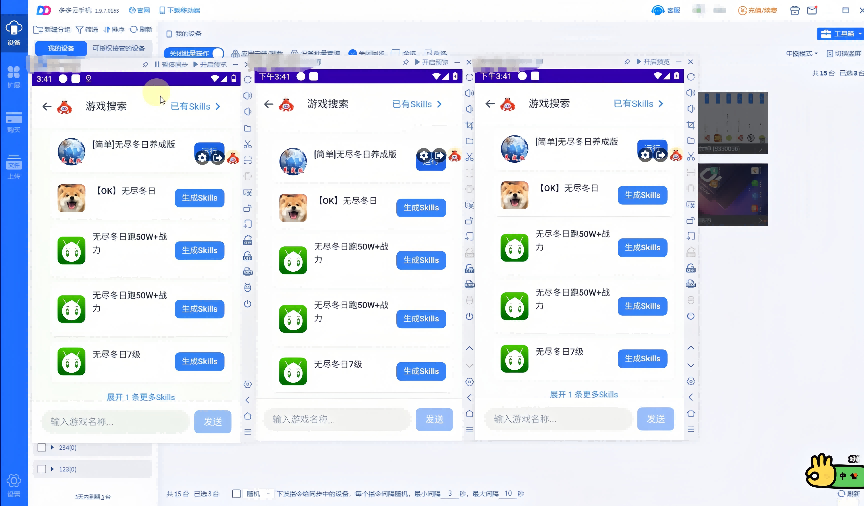Image resolution: width=864 pixels, height=506 pixels.
Task: Click the 排序 sort icon
Action: [x=107, y=29]
